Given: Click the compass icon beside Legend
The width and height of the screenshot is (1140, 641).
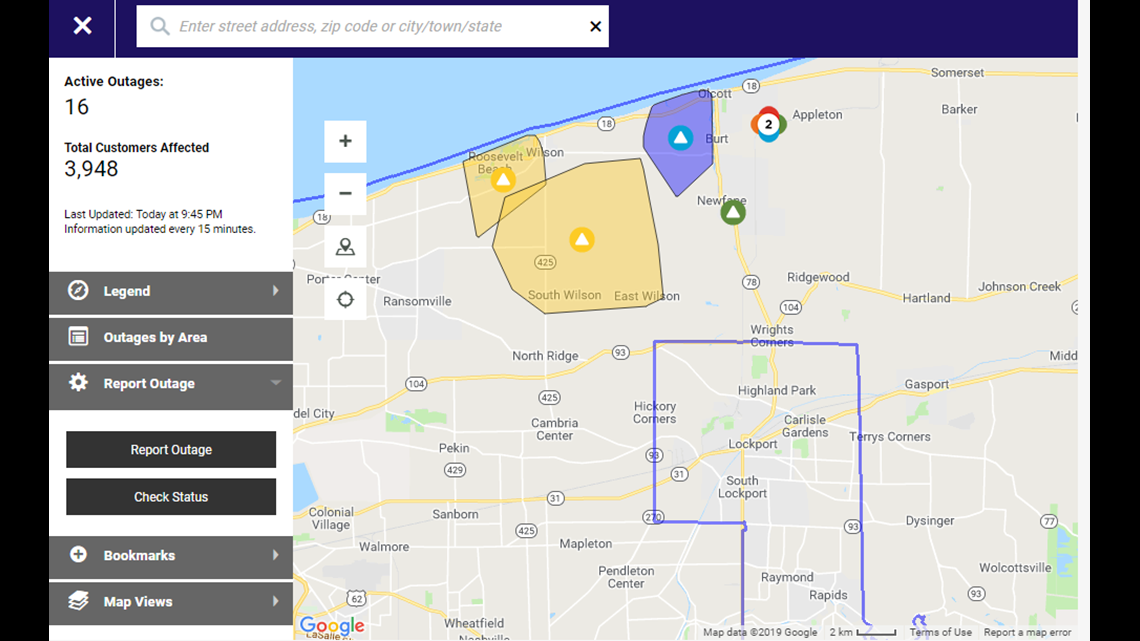Looking at the screenshot, I should (78, 292).
